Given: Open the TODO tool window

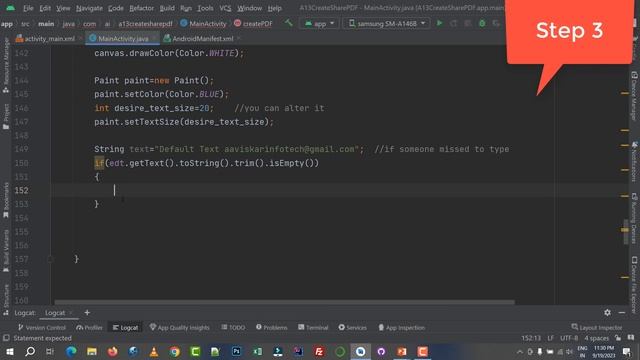Looking at the screenshot, I should (x=233, y=327).
